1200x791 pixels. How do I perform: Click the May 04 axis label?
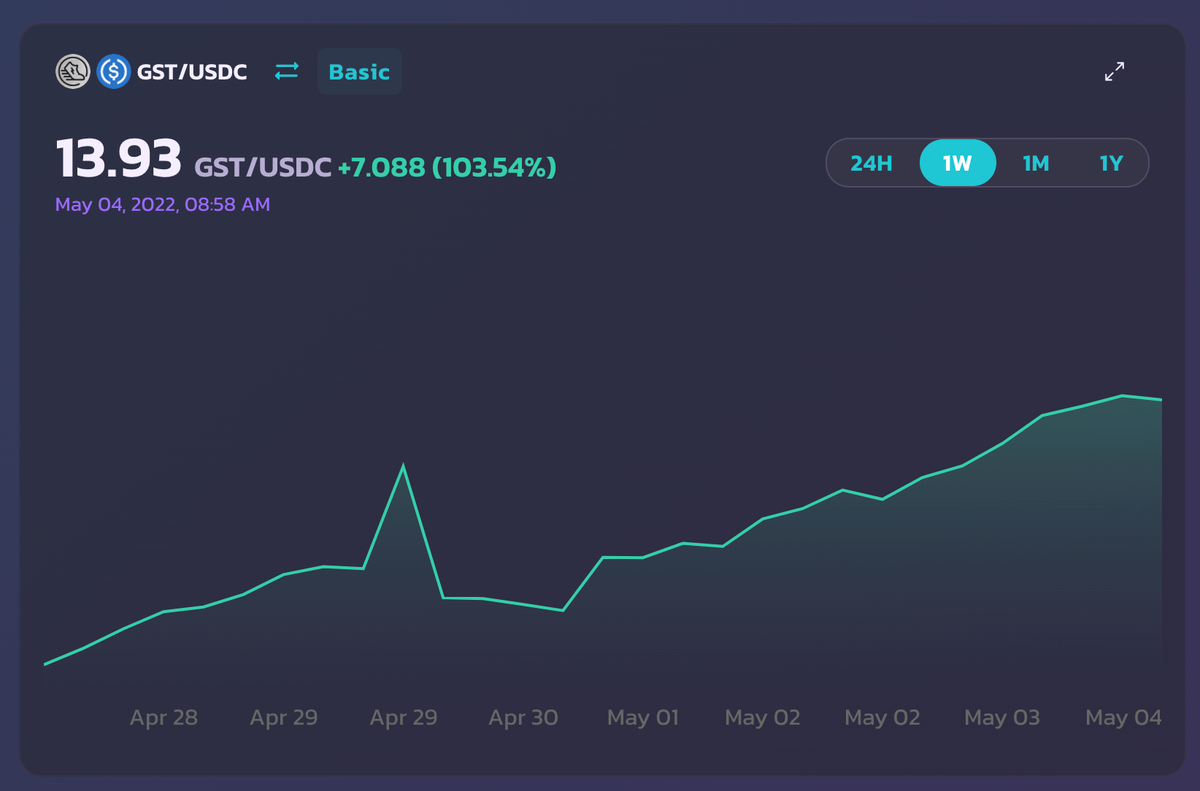[1123, 718]
